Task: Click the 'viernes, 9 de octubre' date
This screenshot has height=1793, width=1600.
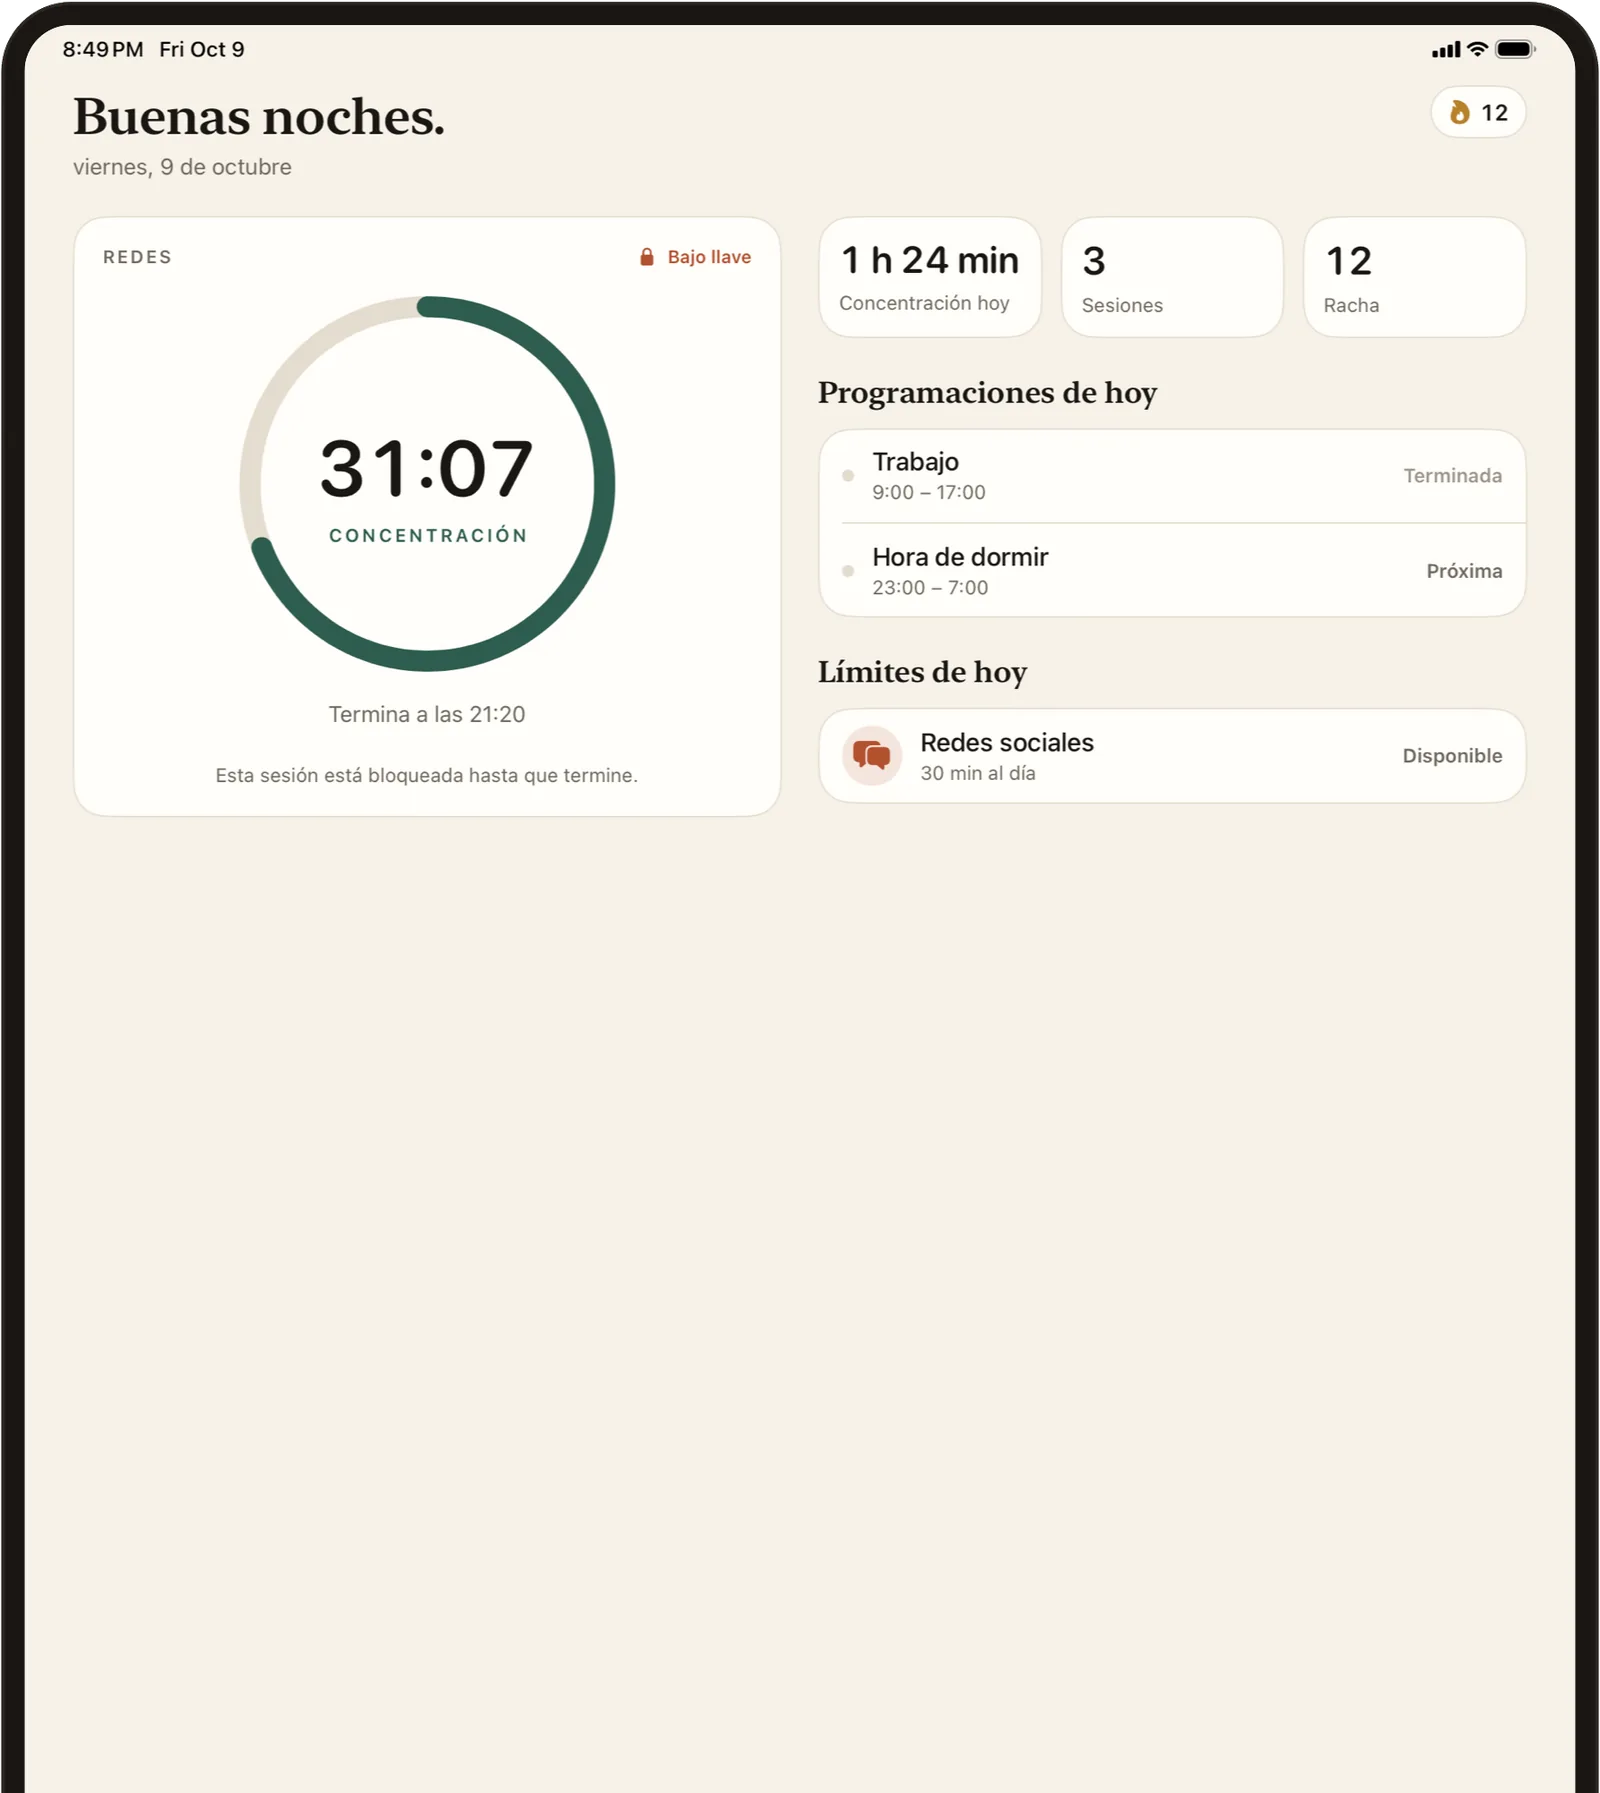Action: pyautogui.click(x=182, y=167)
